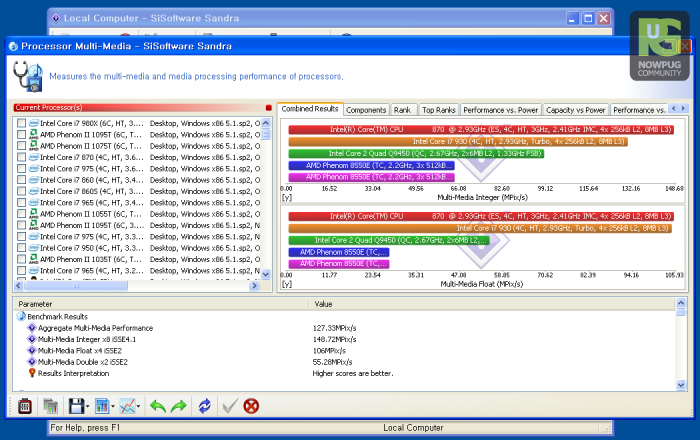The height and width of the screenshot is (440, 700).
Task: Click the AMD logo of Phenom II 1075T row
Action: coord(33,146)
